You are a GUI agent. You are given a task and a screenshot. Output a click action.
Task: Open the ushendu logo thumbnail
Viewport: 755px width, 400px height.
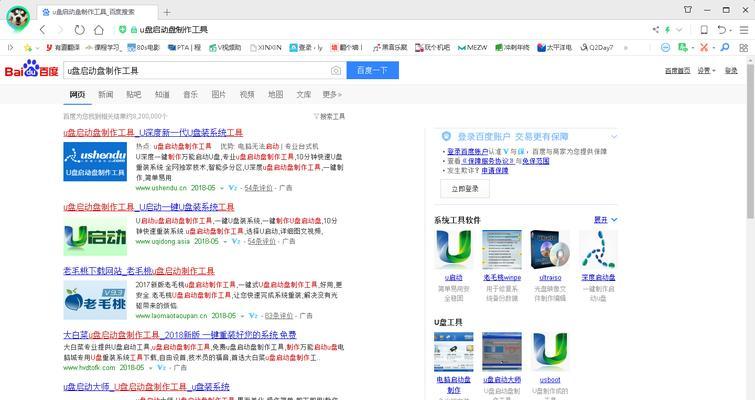pyautogui.click(x=95, y=161)
